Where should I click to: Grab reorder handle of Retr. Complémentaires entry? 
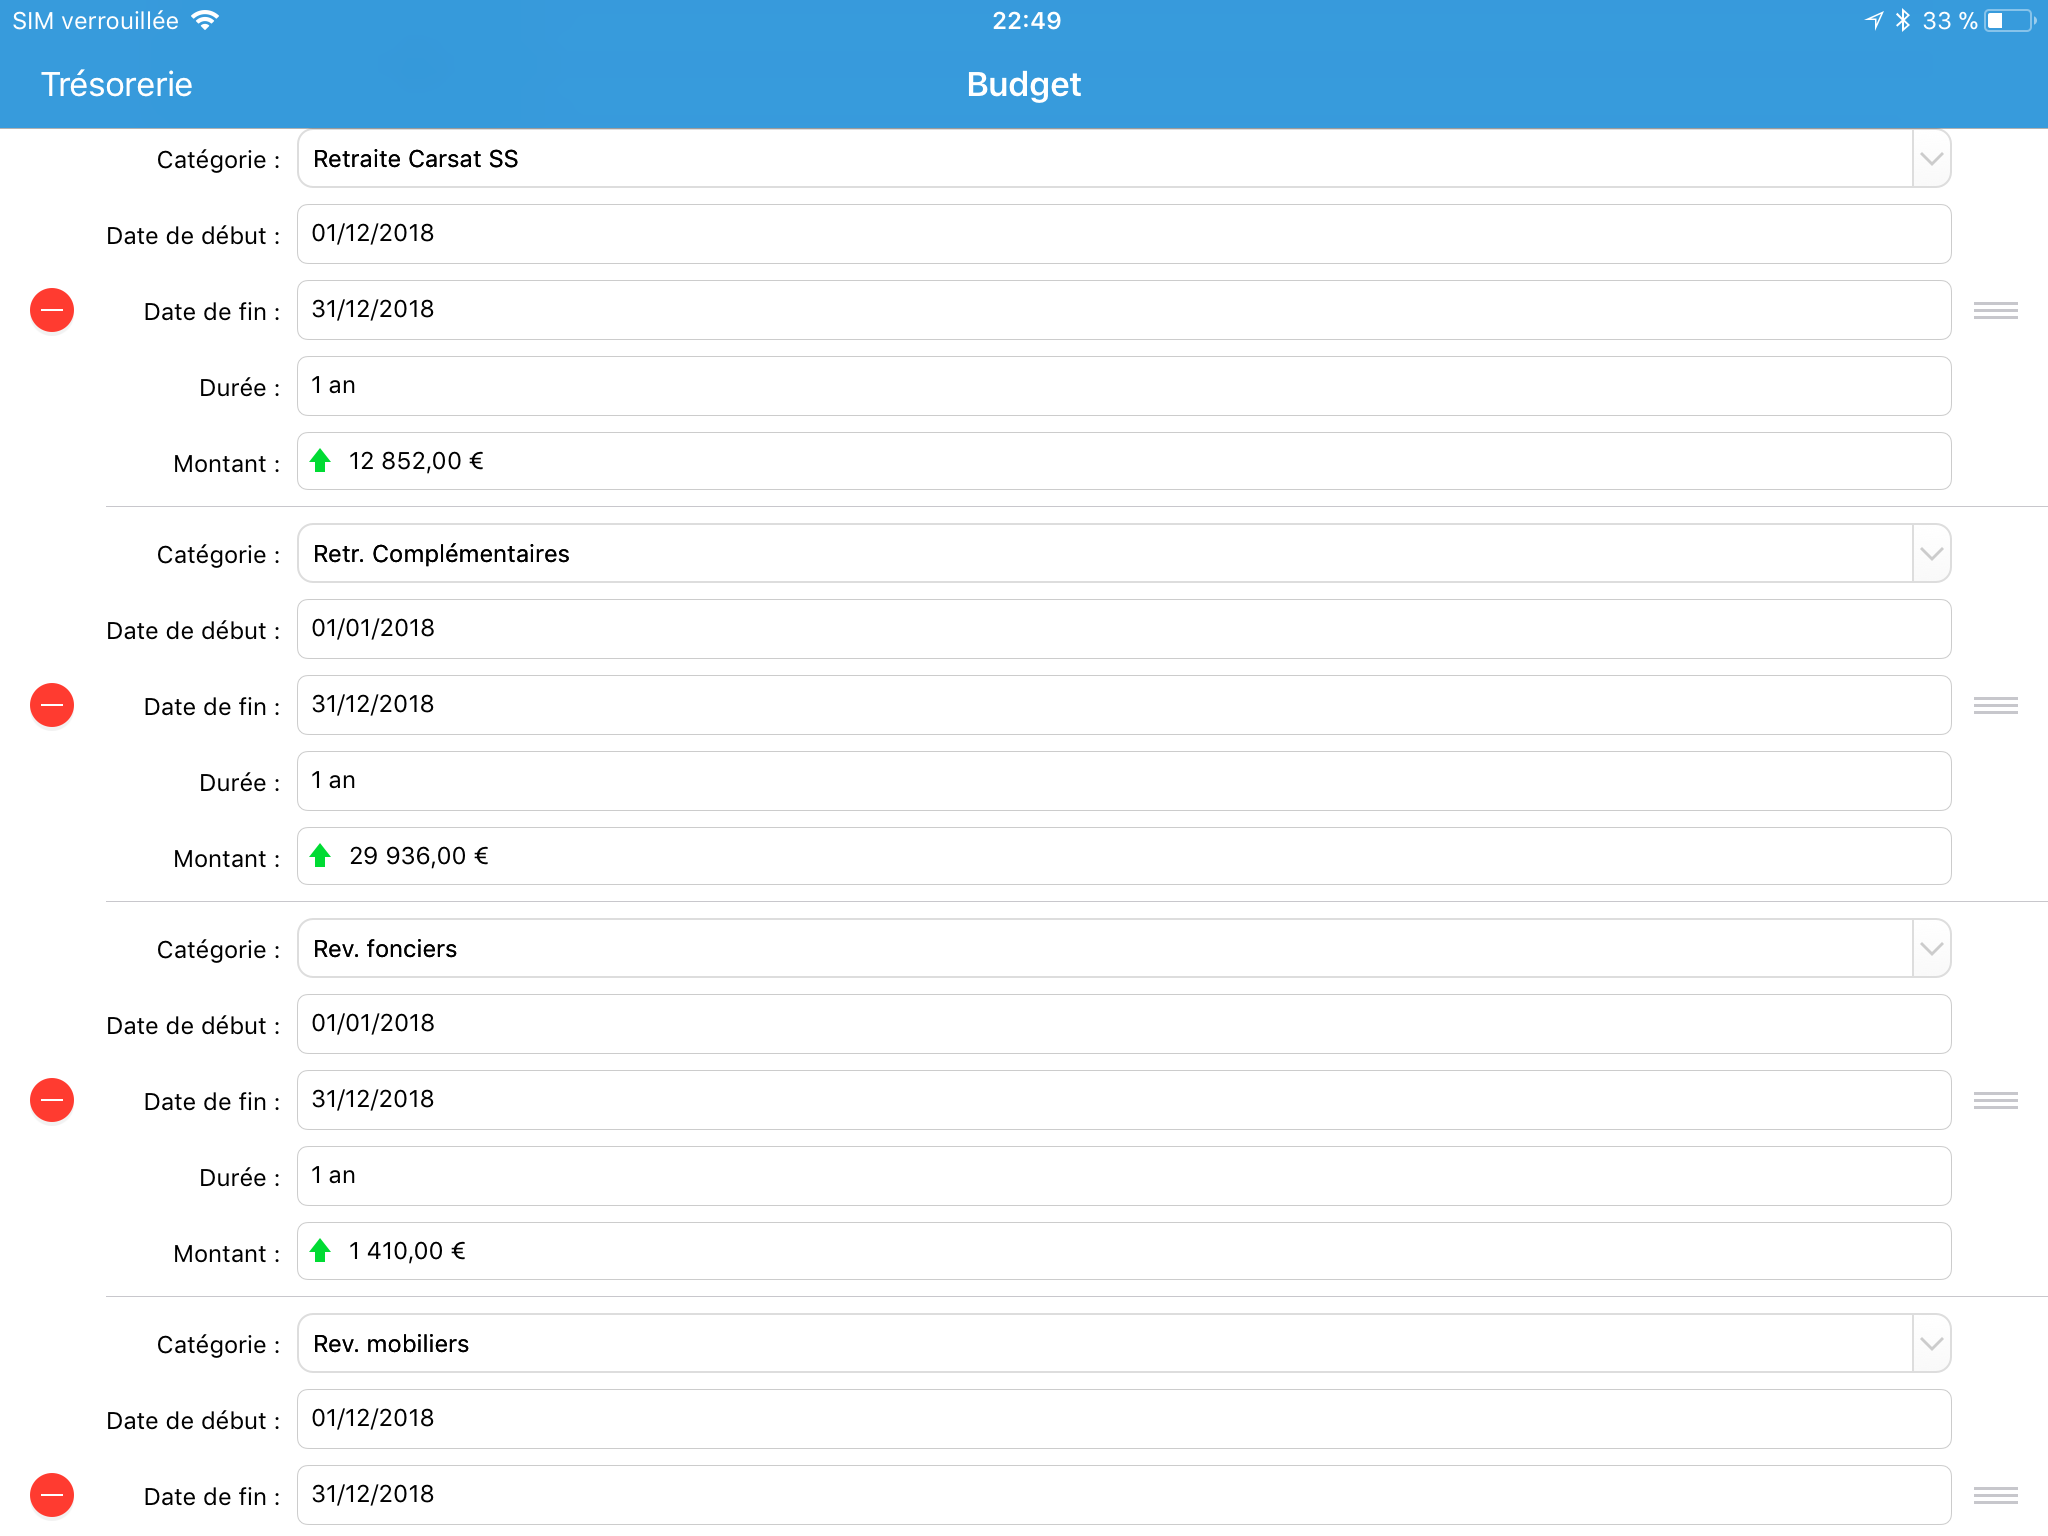(x=1995, y=705)
